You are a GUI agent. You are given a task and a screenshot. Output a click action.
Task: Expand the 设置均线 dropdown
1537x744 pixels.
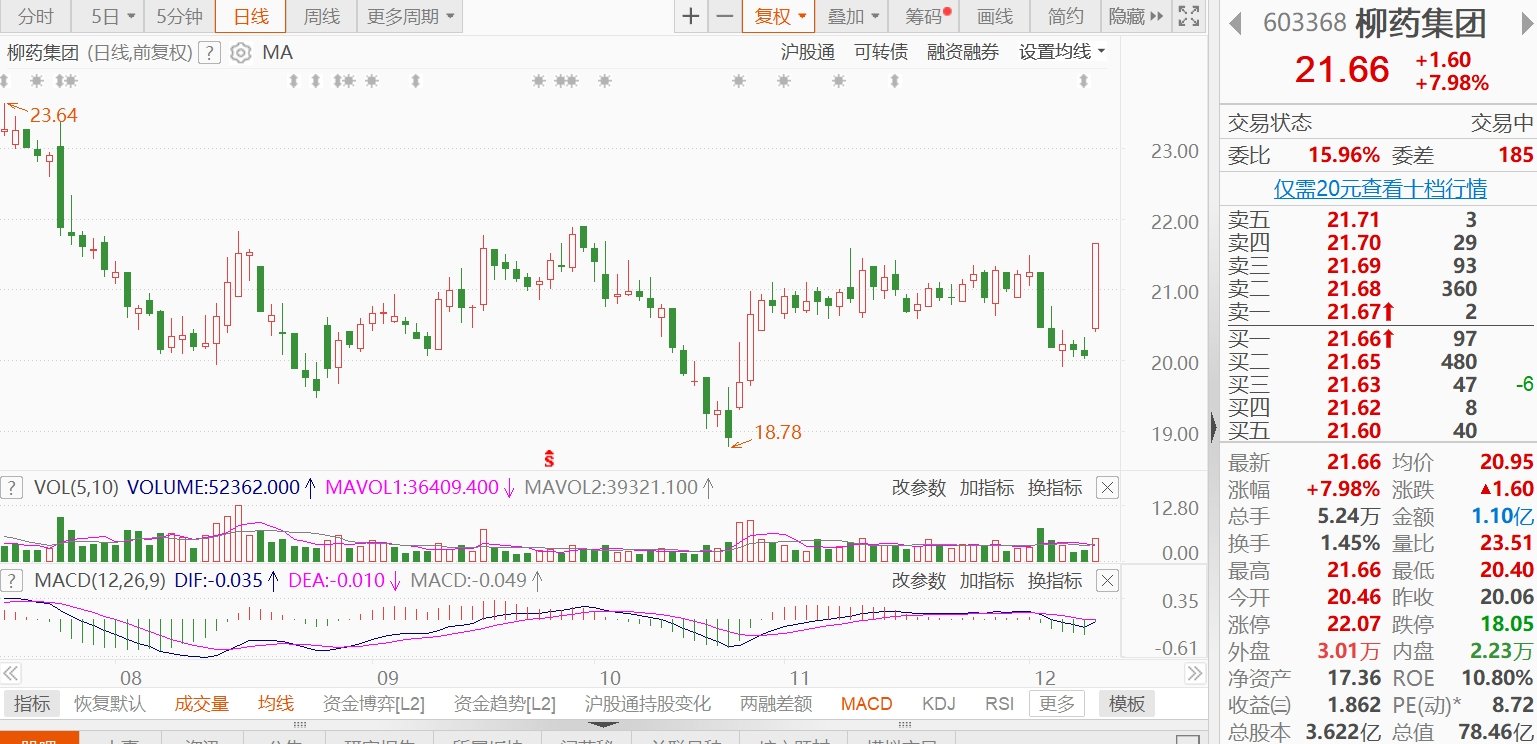[1062, 53]
